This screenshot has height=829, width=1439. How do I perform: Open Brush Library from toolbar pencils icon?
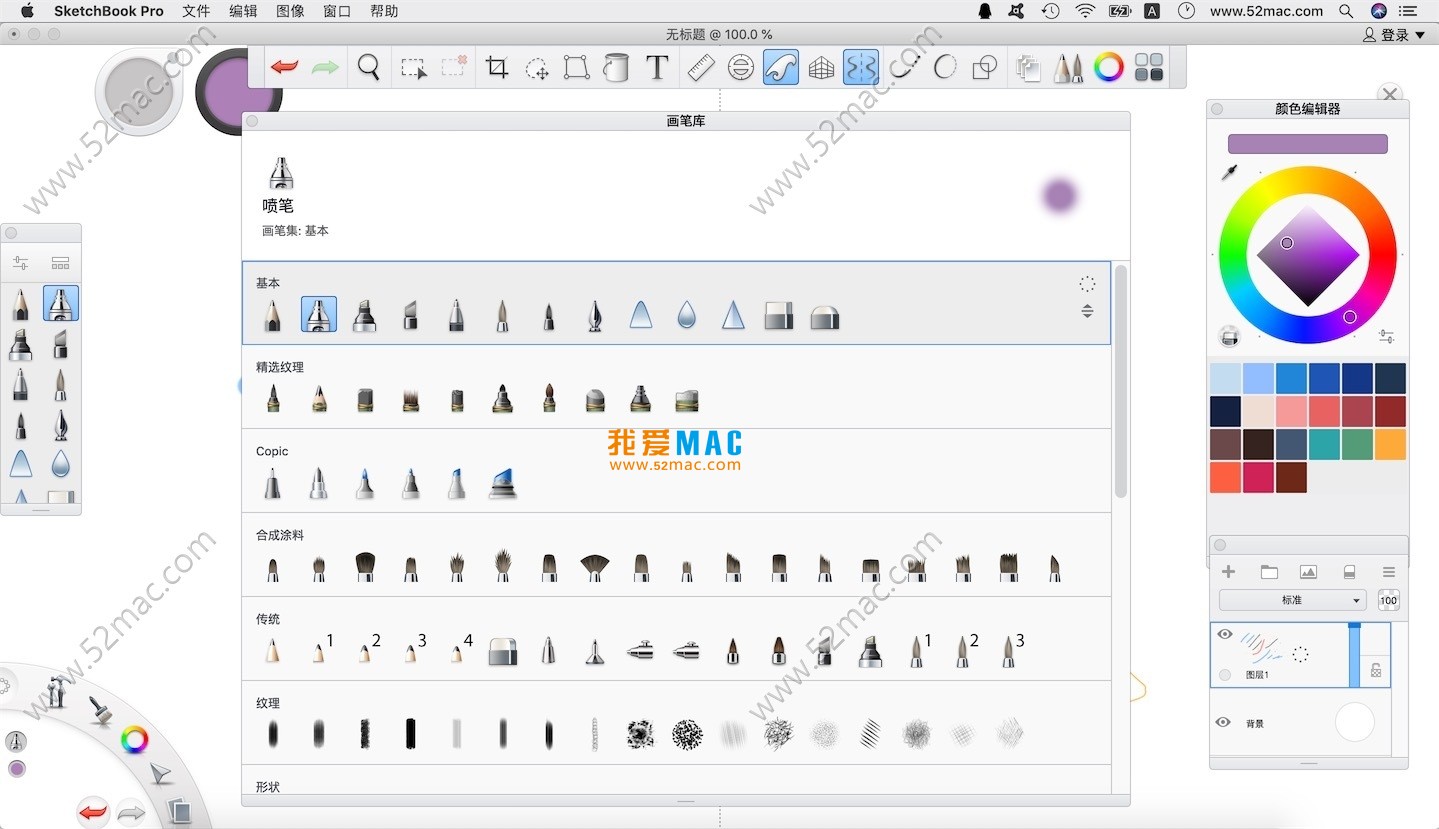pyautogui.click(x=1068, y=67)
